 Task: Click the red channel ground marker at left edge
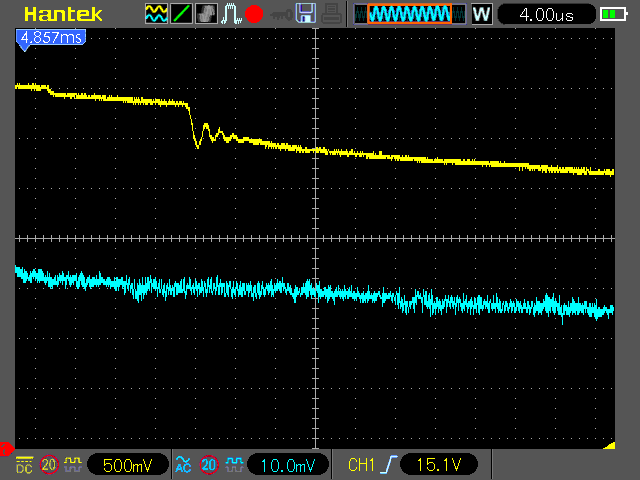point(6,449)
